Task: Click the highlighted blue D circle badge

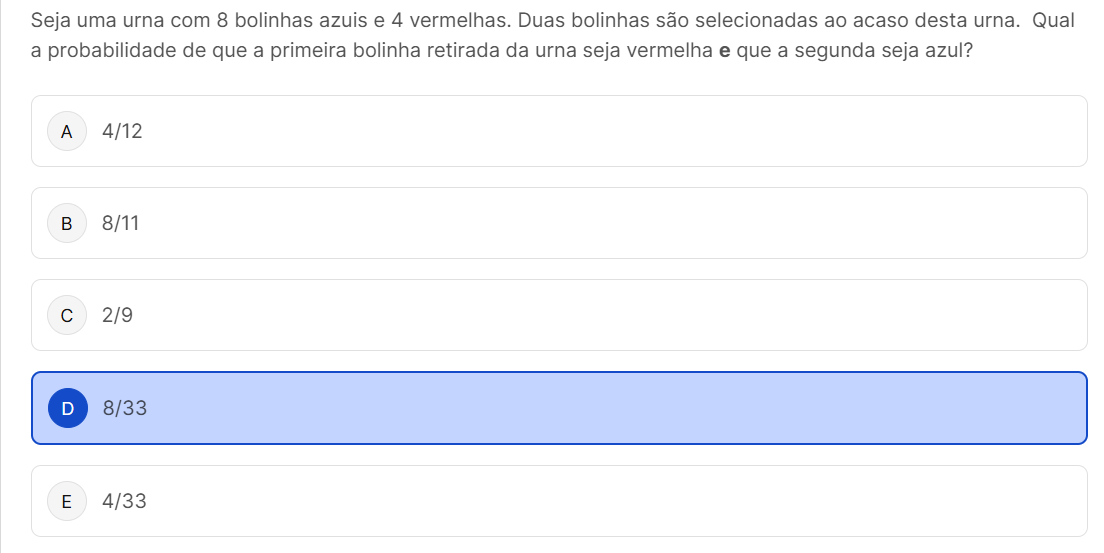Action: (x=68, y=408)
